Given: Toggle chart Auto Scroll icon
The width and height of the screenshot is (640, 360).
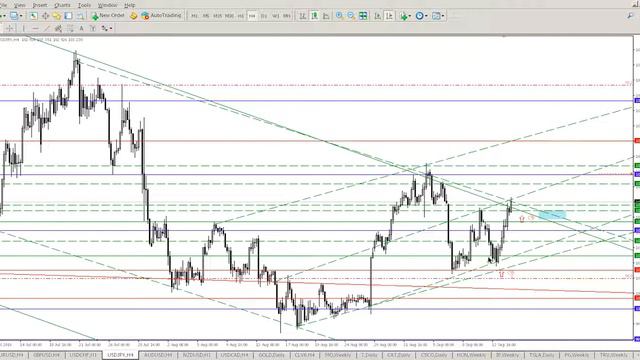Looking at the screenshot, I should click(378, 16).
